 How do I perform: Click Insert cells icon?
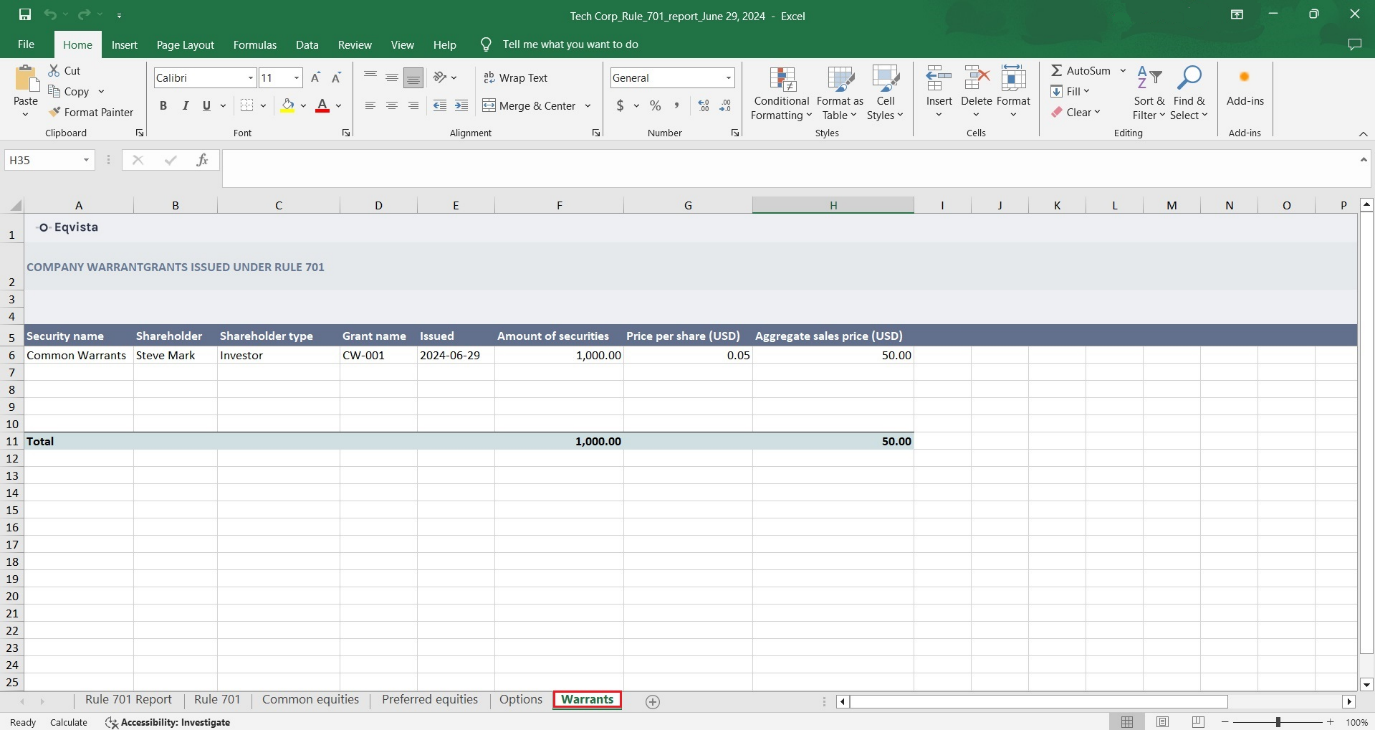(938, 79)
